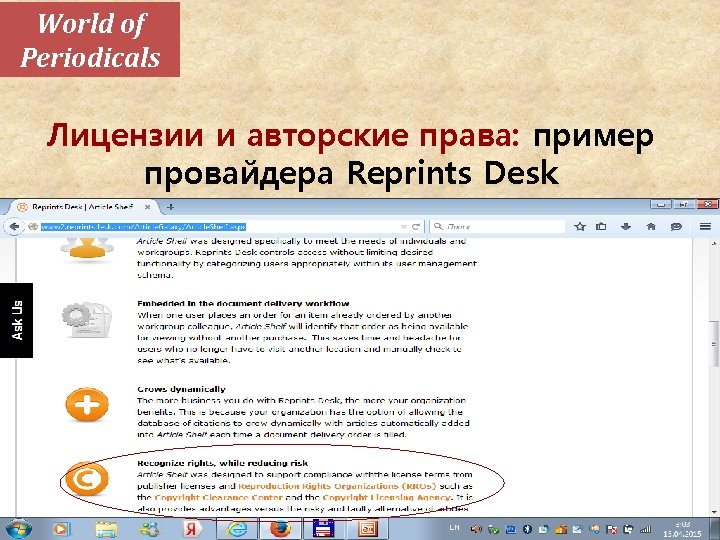Open the Copyright Licensing Agency link
Screen dimensions: 720x540
pyautogui.click(x=388, y=497)
